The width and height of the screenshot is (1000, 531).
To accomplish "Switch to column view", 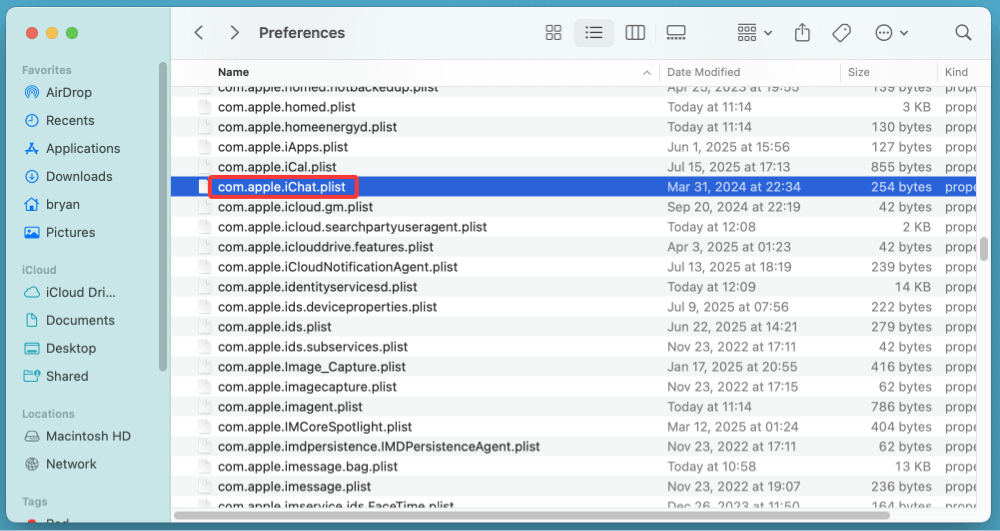I will coord(635,33).
